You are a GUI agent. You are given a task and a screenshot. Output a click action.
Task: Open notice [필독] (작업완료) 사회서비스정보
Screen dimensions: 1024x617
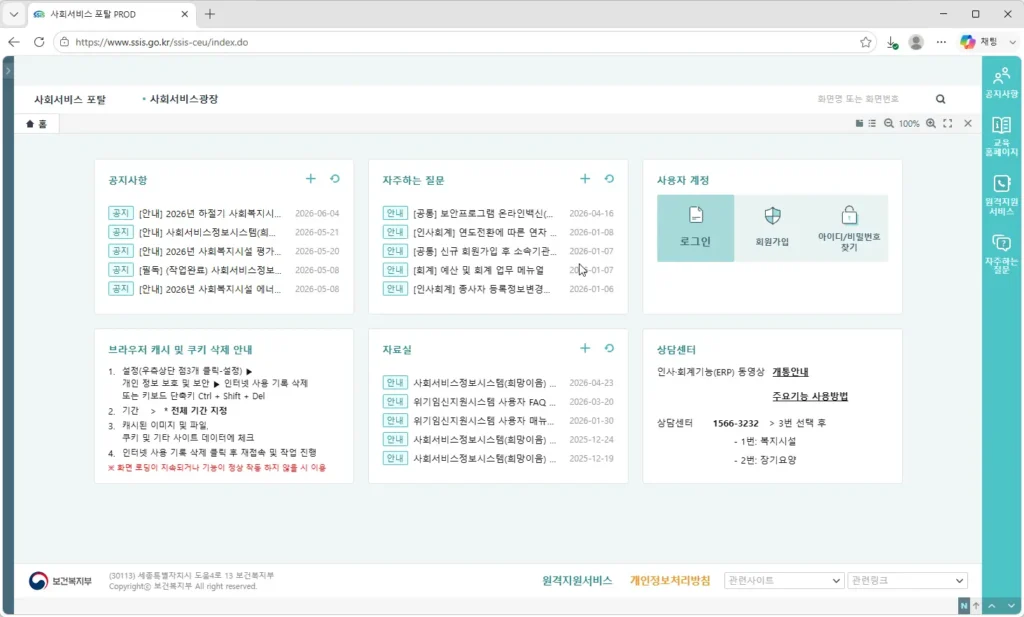coord(210,270)
